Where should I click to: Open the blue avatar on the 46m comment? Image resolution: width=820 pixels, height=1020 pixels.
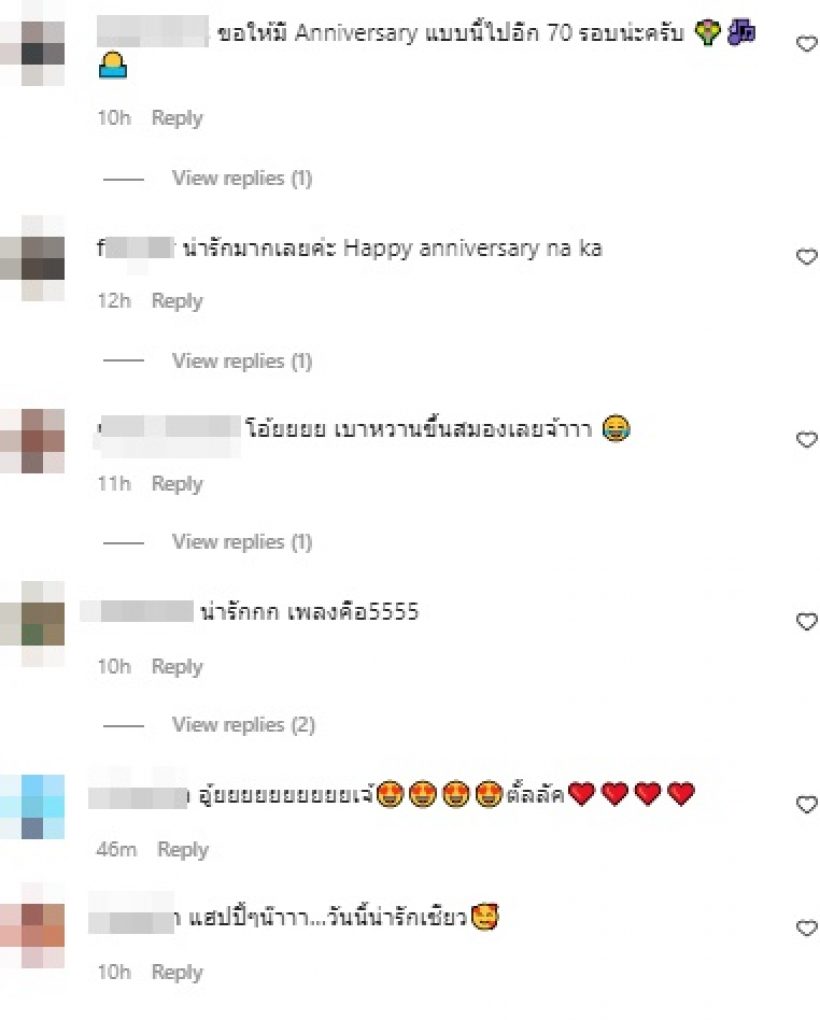[33, 807]
